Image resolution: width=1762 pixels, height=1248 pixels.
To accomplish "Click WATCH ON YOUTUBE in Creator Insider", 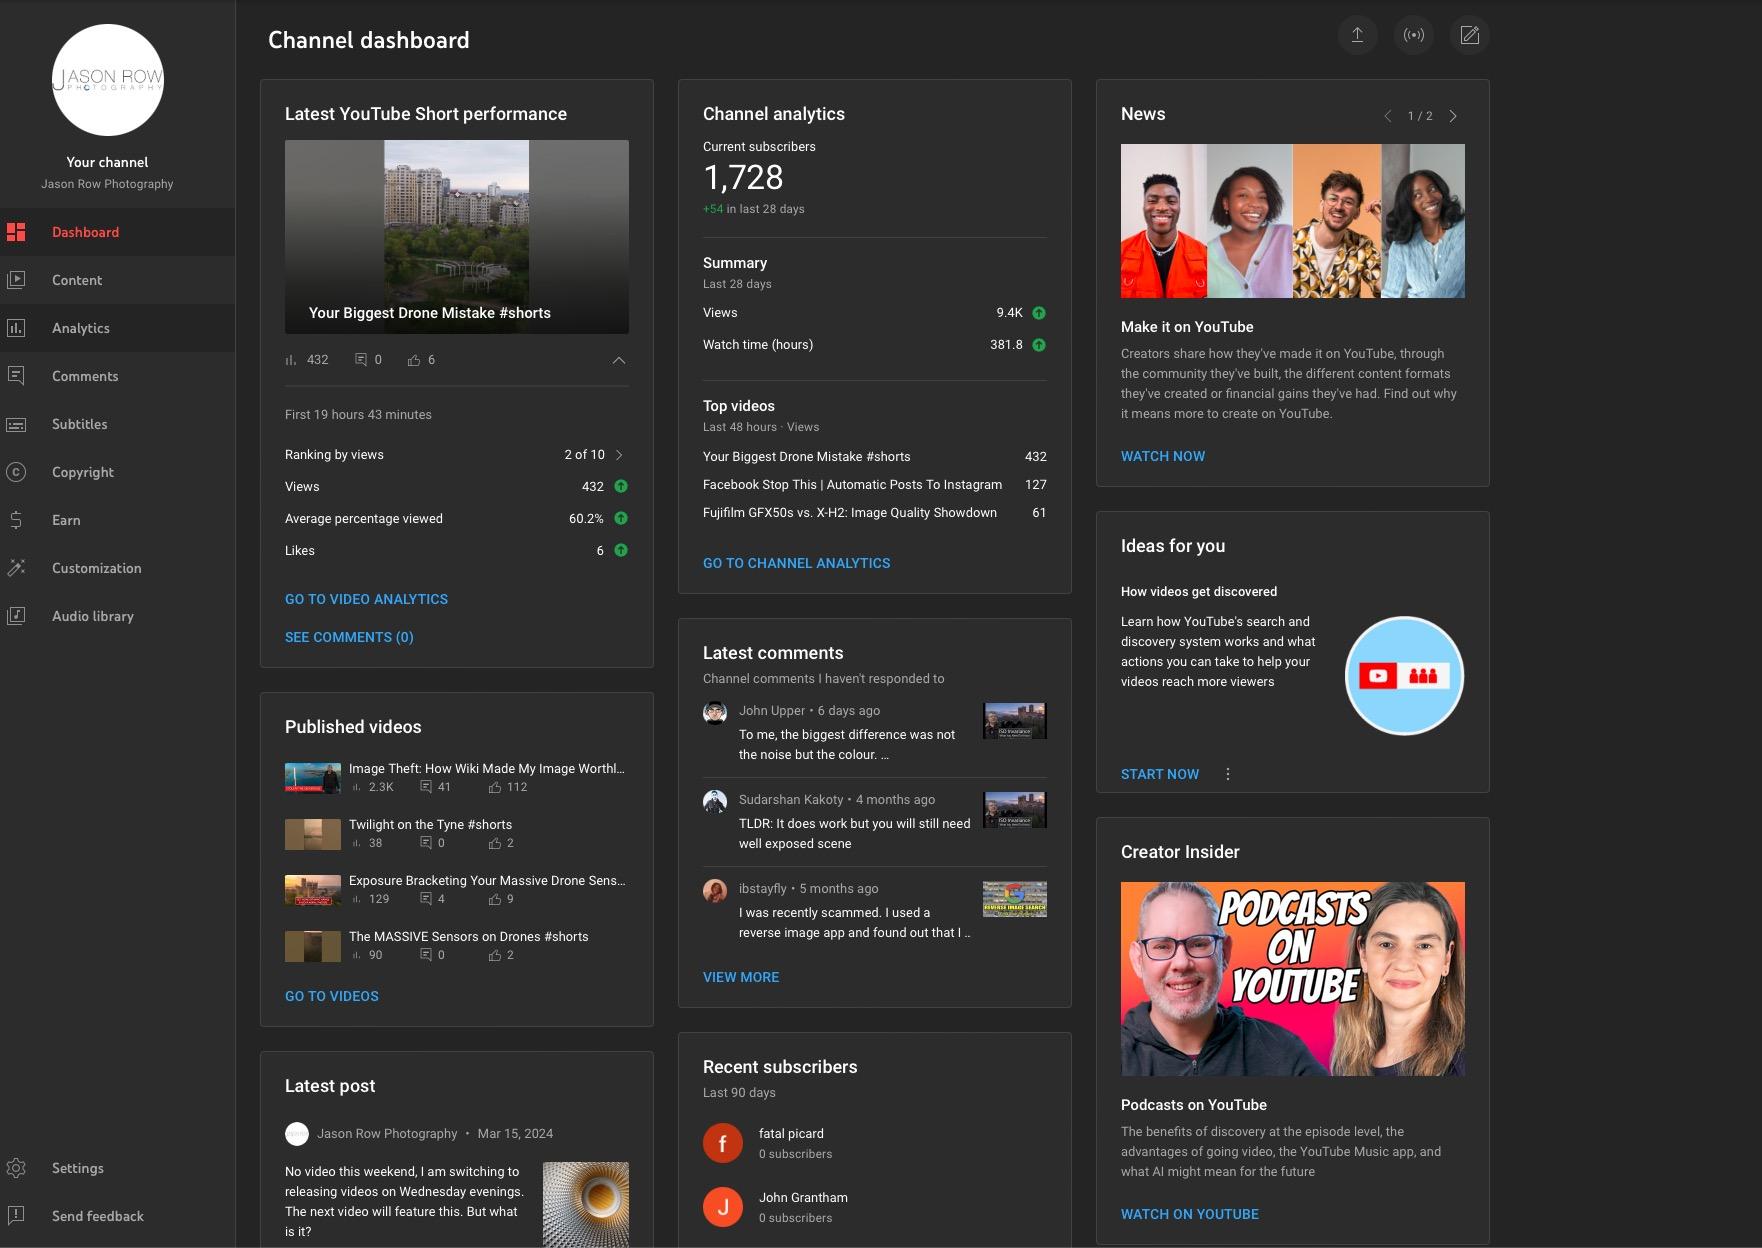I will pyautogui.click(x=1190, y=1214).
